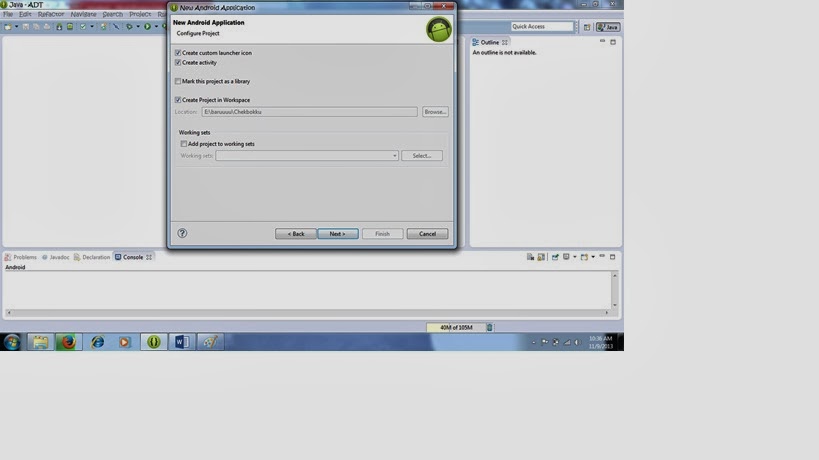Click the Browse button for Location
819x460 pixels.
click(x=435, y=112)
